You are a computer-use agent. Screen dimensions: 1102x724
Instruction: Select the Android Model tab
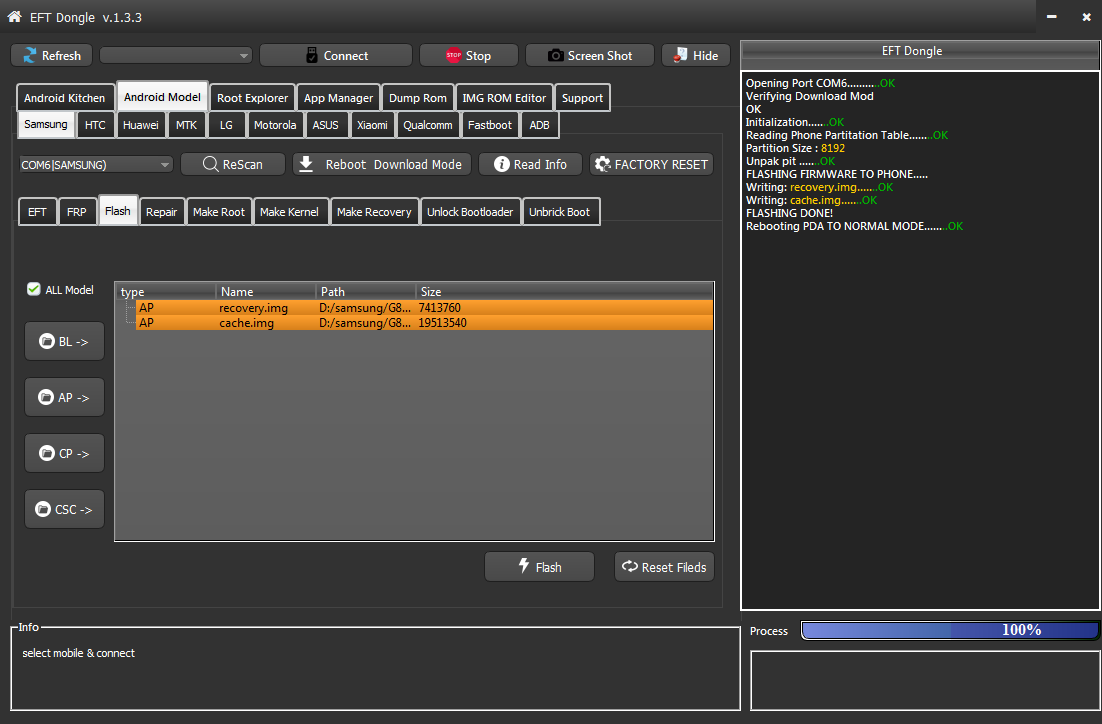point(162,97)
